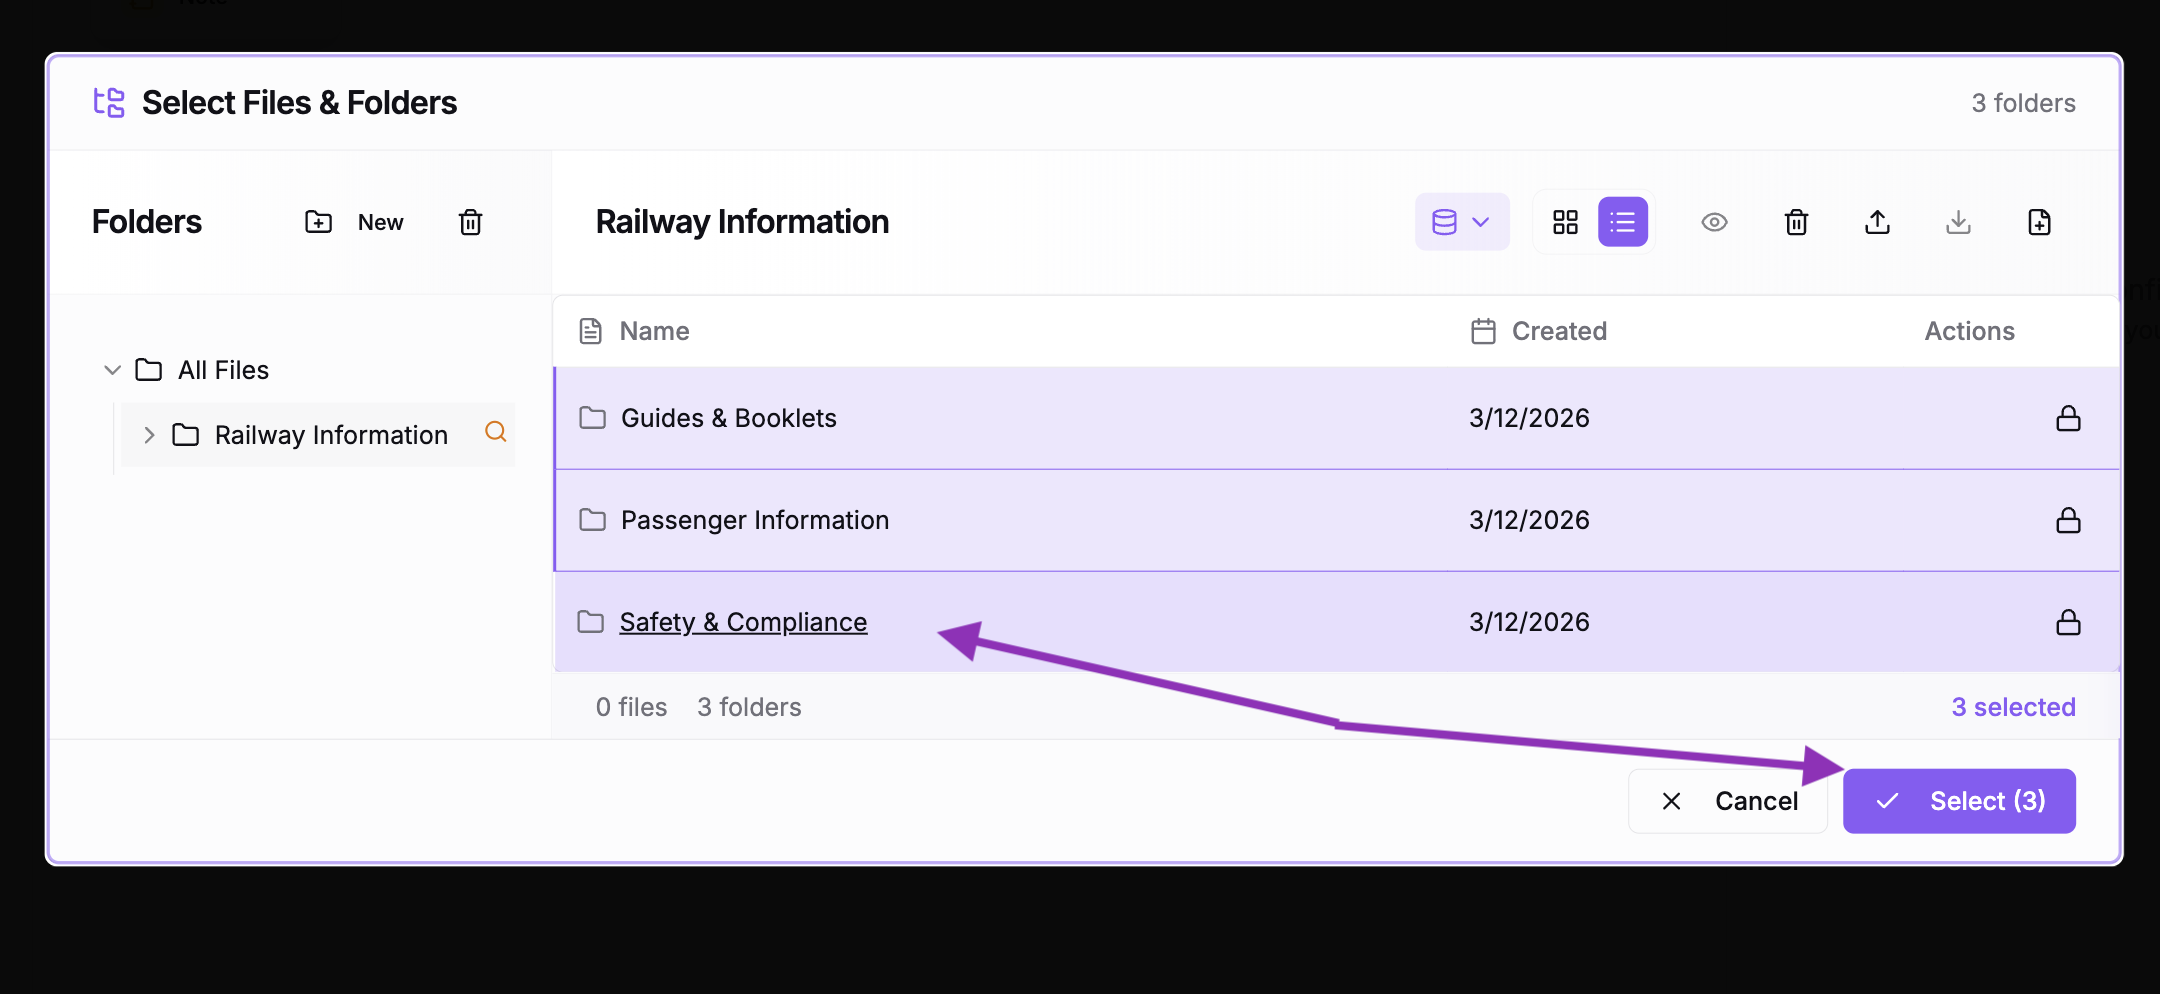Click the add new file icon
2160x994 pixels.
coord(2039,222)
